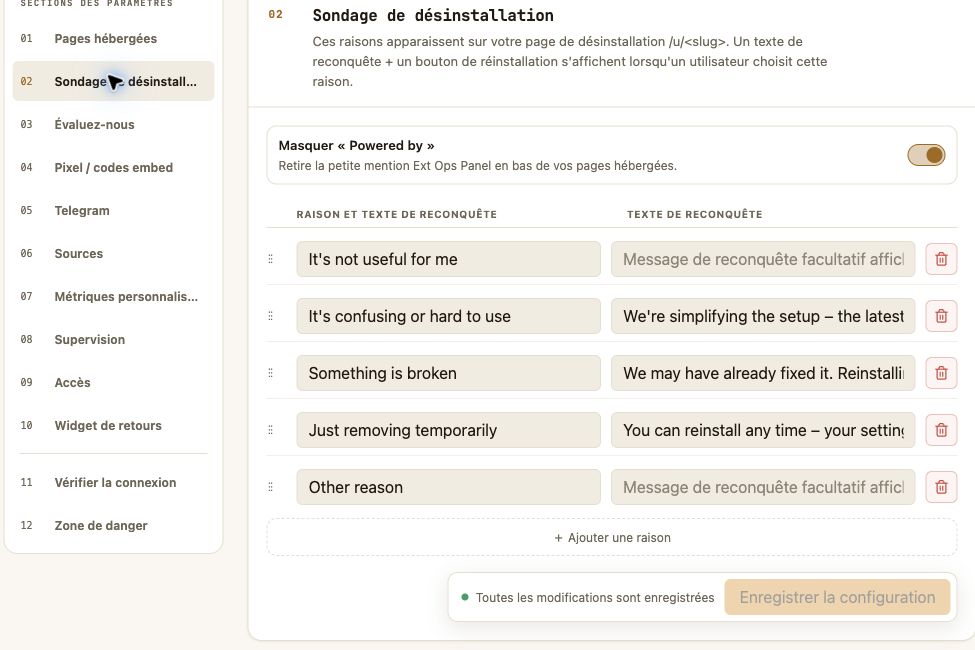Delete the "It's not useful for me" reason
Image resolution: width=975 pixels, height=650 pixels.
941,259
